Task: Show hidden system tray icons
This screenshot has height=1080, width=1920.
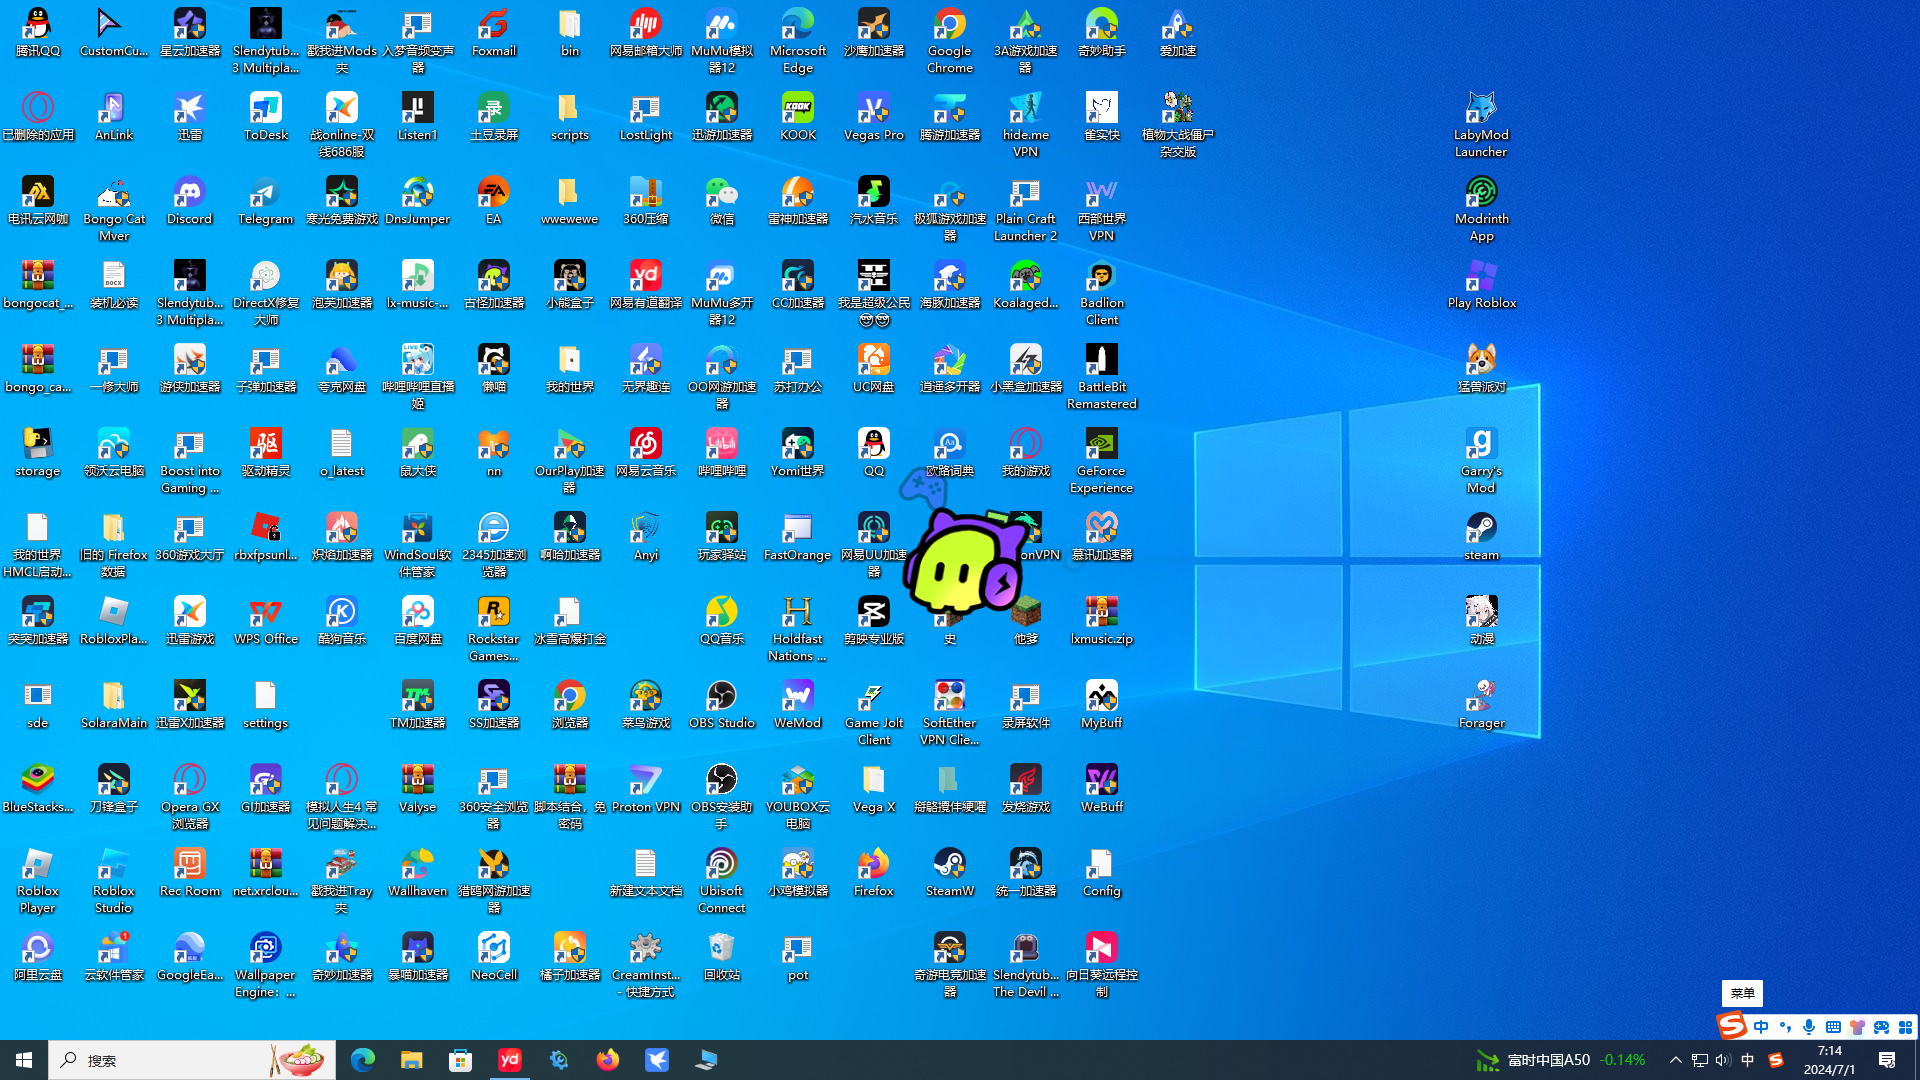Action: [x=1675, y=1060]
